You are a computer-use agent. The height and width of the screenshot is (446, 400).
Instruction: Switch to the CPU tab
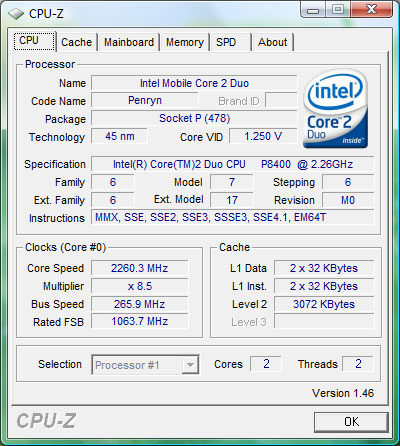click(35, 41)
